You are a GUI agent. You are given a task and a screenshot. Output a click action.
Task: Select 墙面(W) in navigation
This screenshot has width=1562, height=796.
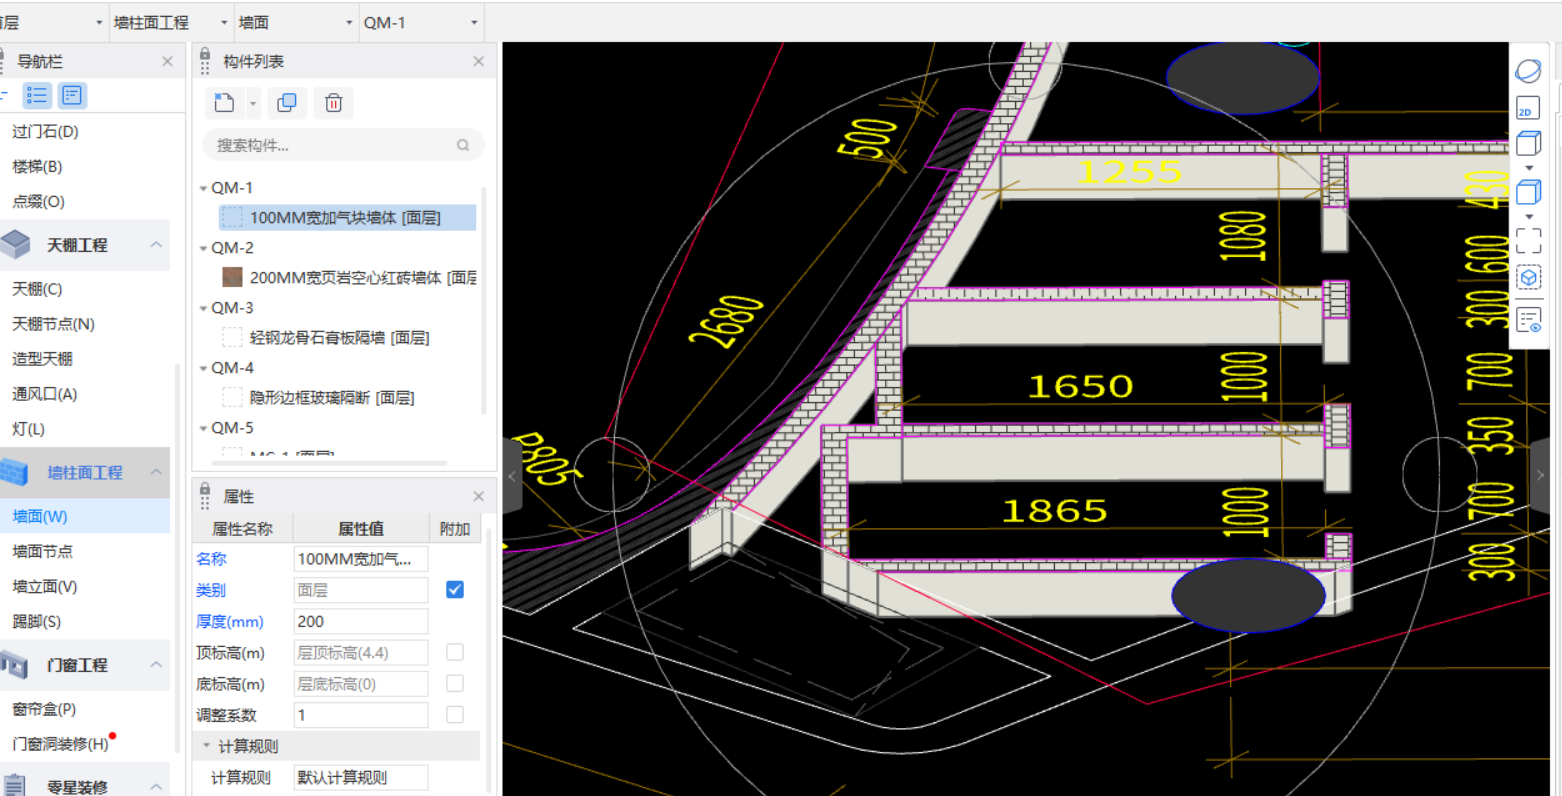pyautogui.click(x=40, y=516)
